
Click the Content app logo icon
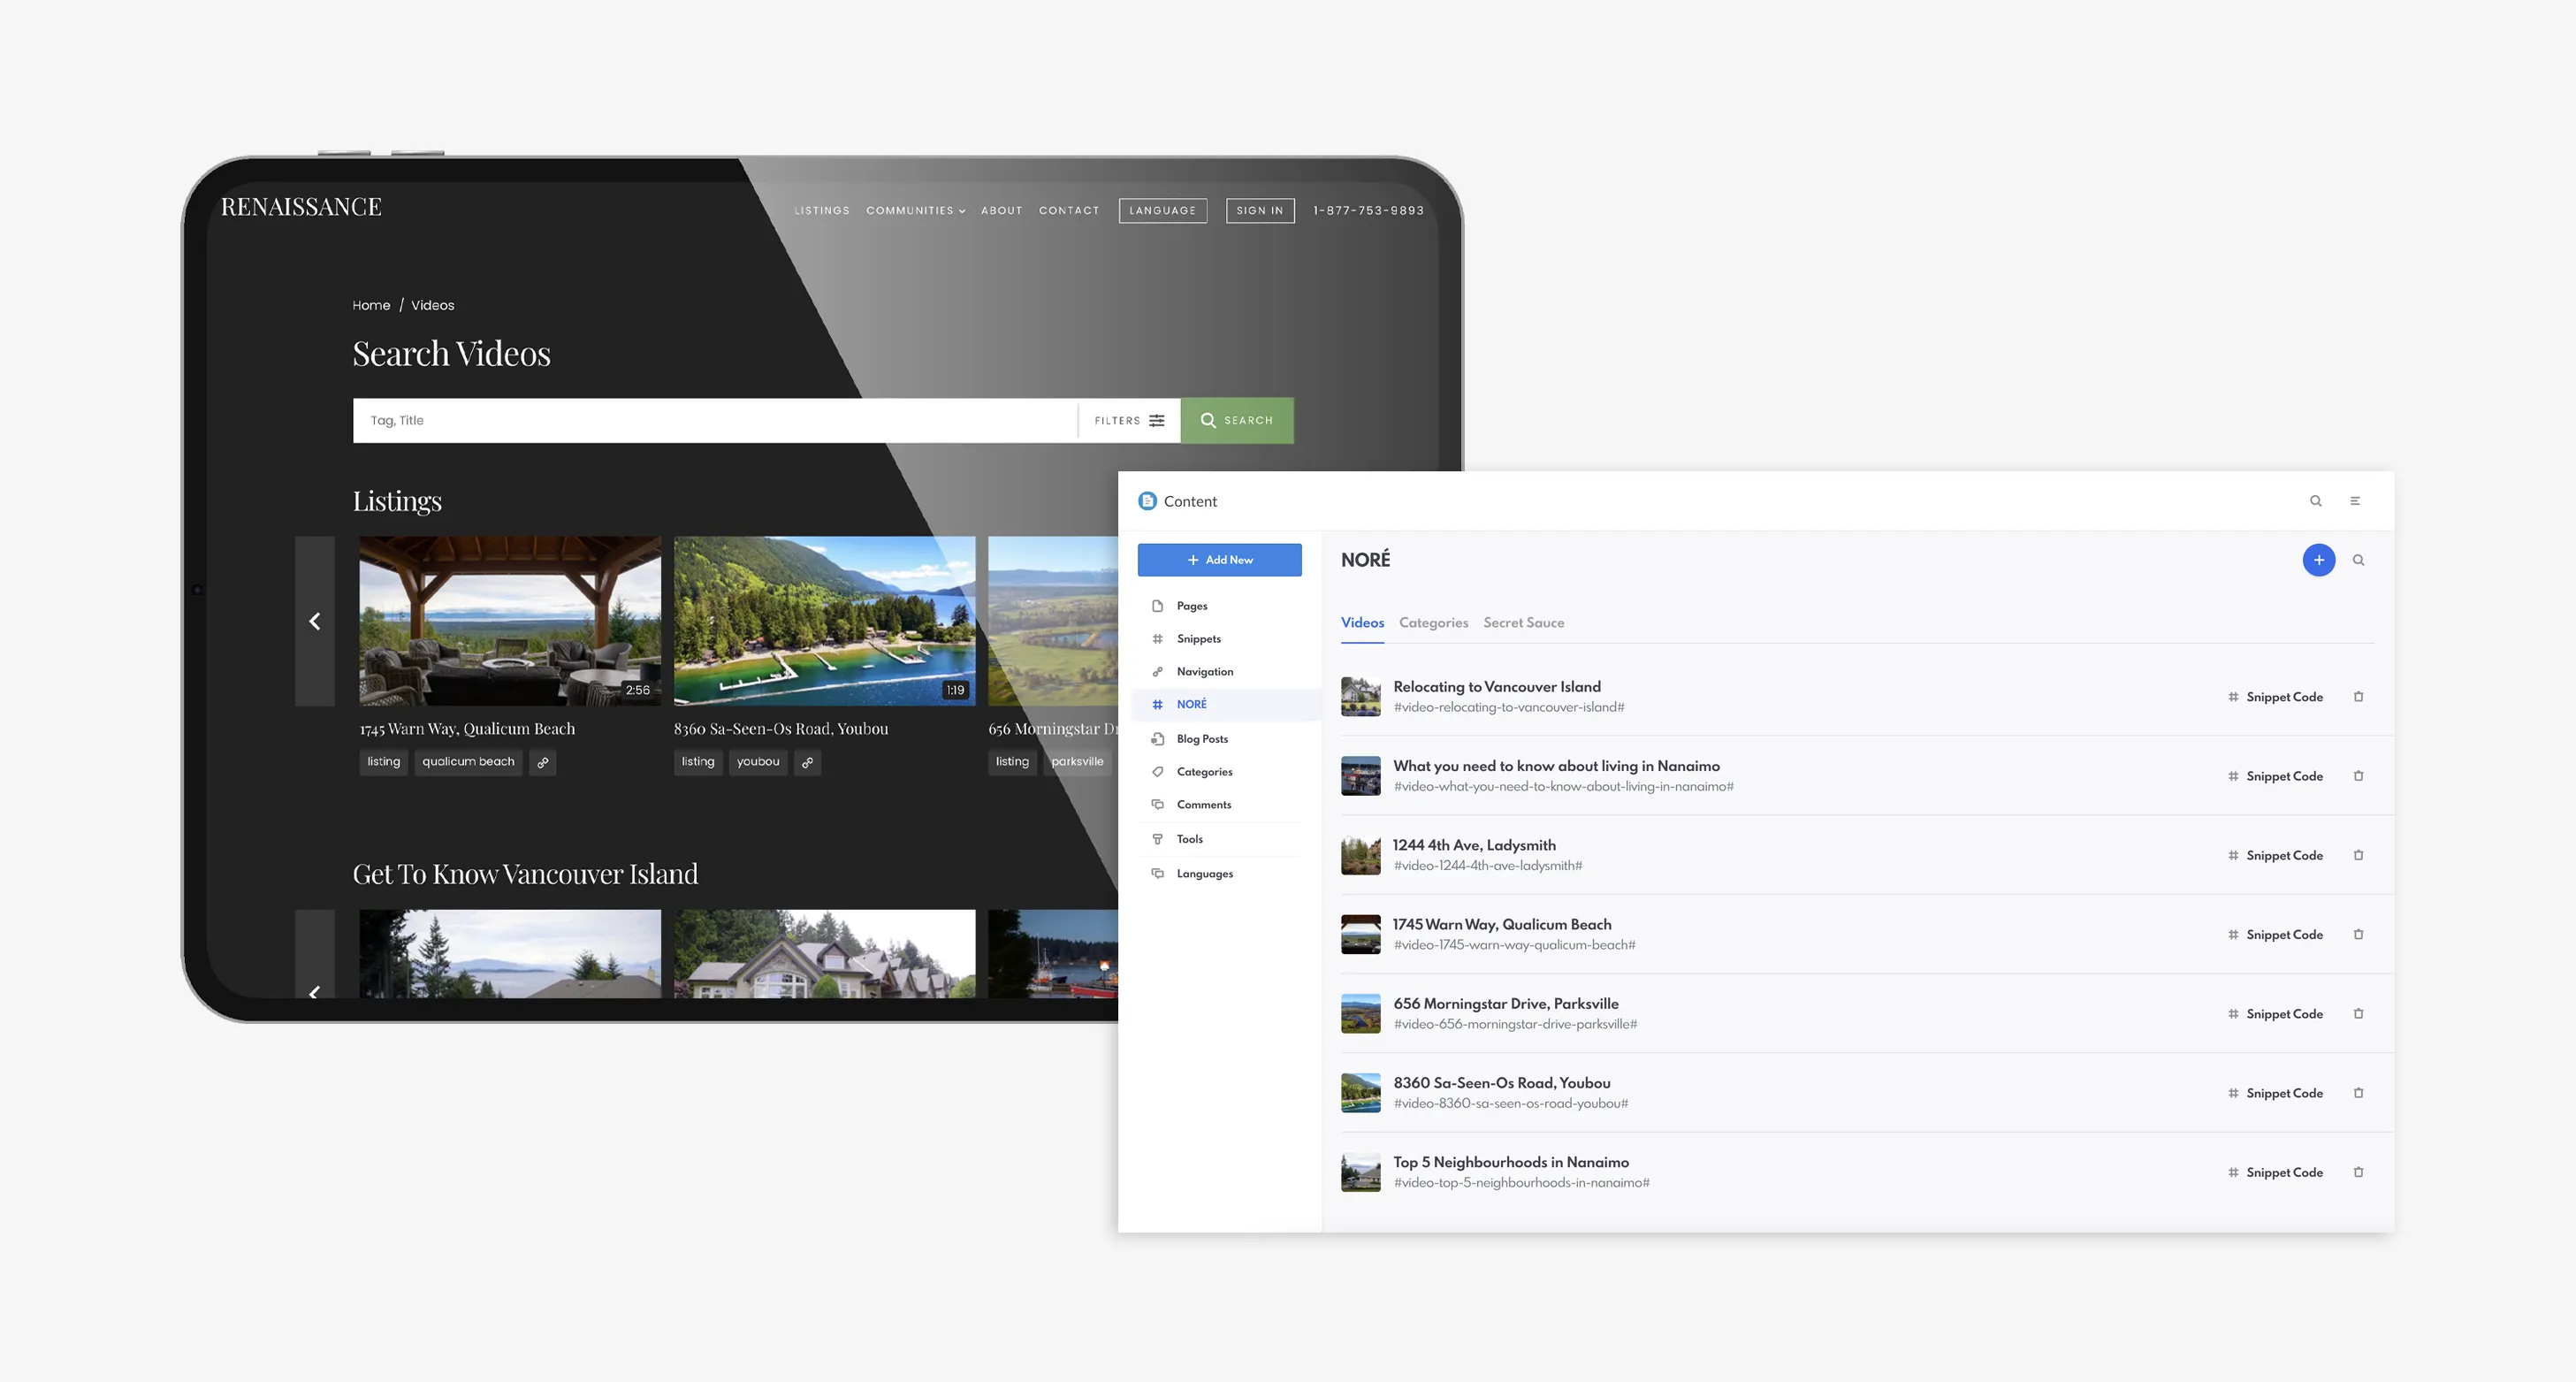pos(1147,501)
